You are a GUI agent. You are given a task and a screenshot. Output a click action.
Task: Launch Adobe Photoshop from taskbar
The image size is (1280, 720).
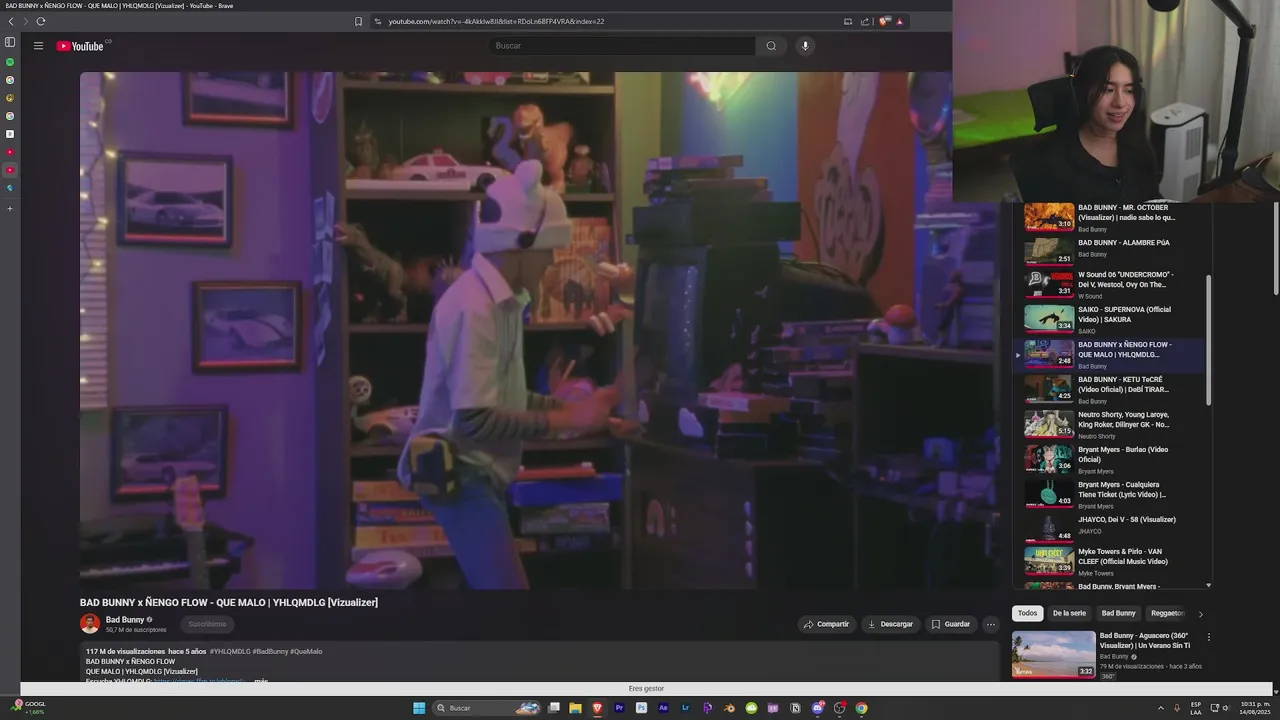(x=641, y=708)
